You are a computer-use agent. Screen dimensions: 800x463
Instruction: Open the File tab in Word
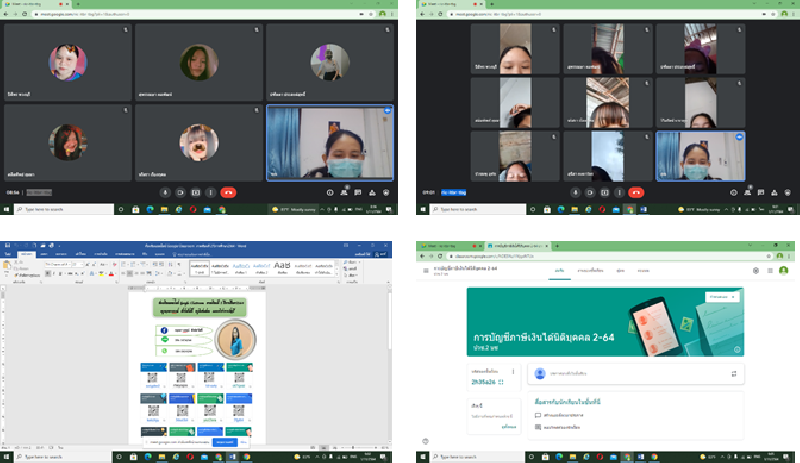[x=10, y=254]
